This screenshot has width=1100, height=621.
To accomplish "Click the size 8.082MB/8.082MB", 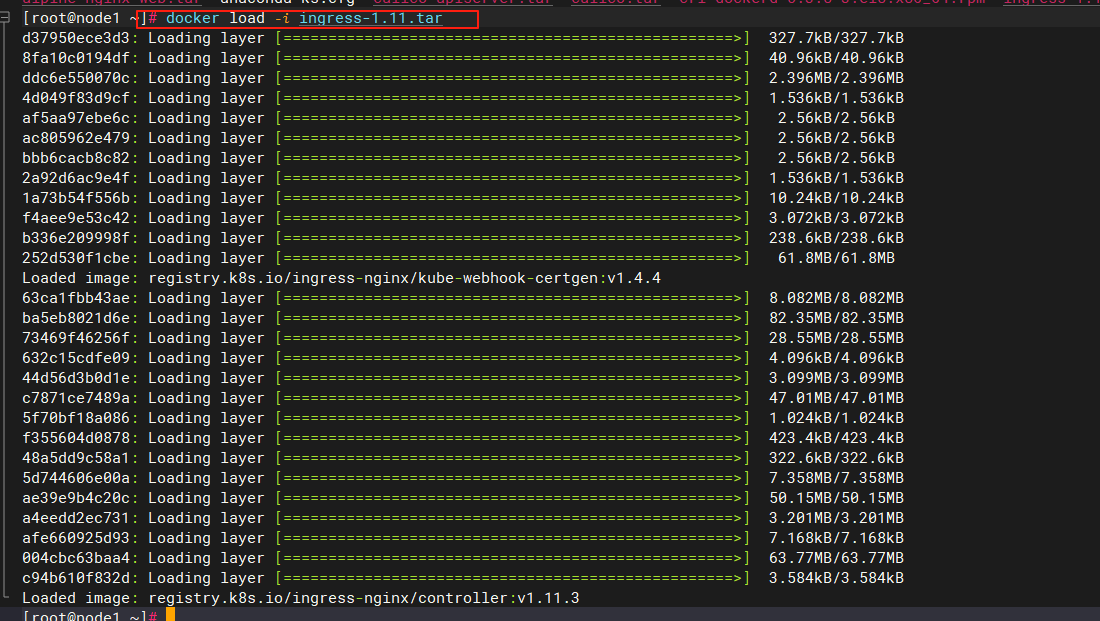I will point(836,298).
